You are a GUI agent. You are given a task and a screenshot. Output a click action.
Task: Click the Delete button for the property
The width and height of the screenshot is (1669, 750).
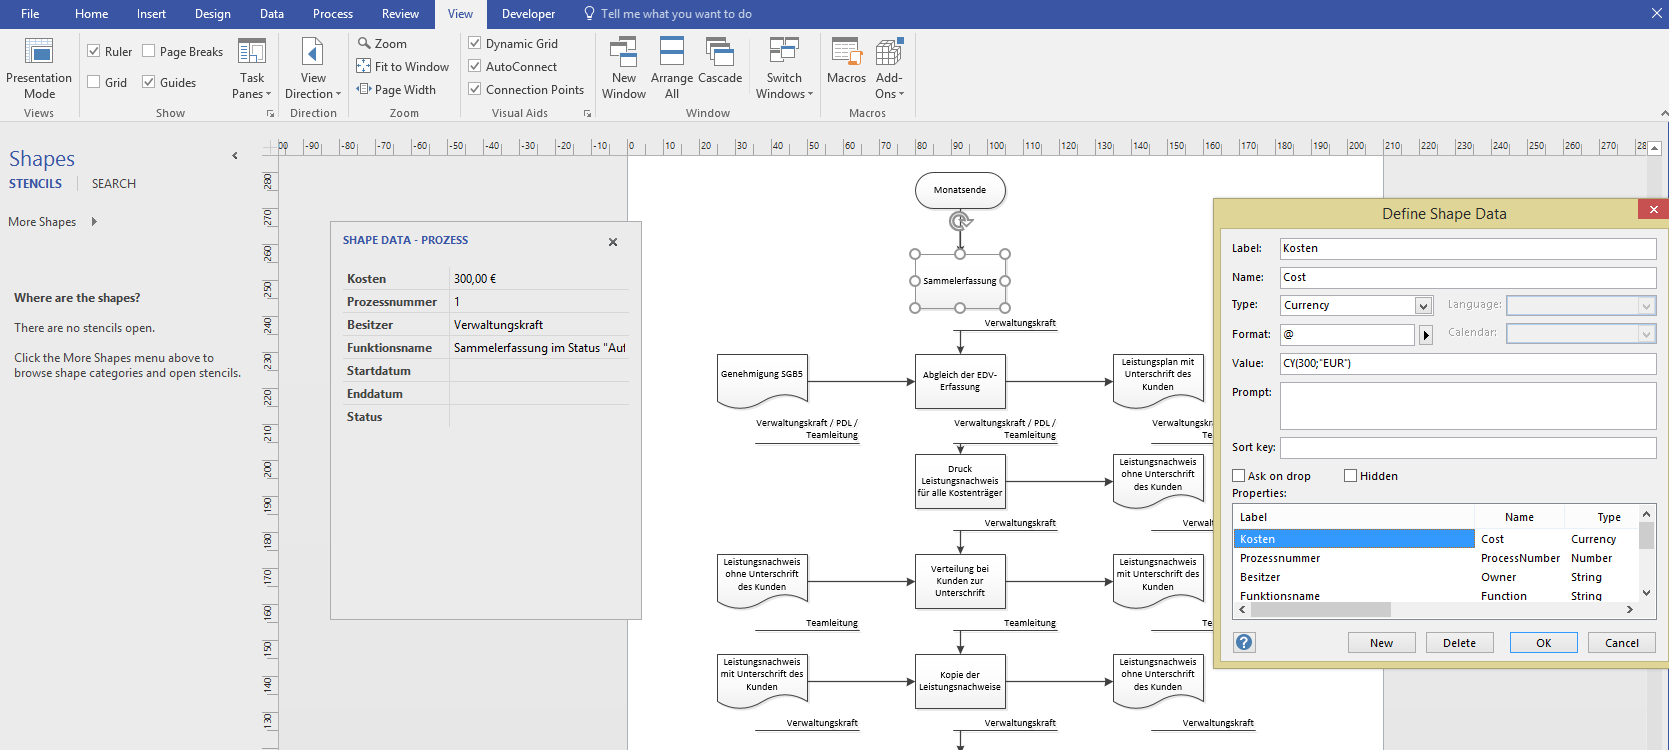pos(1459,643)
